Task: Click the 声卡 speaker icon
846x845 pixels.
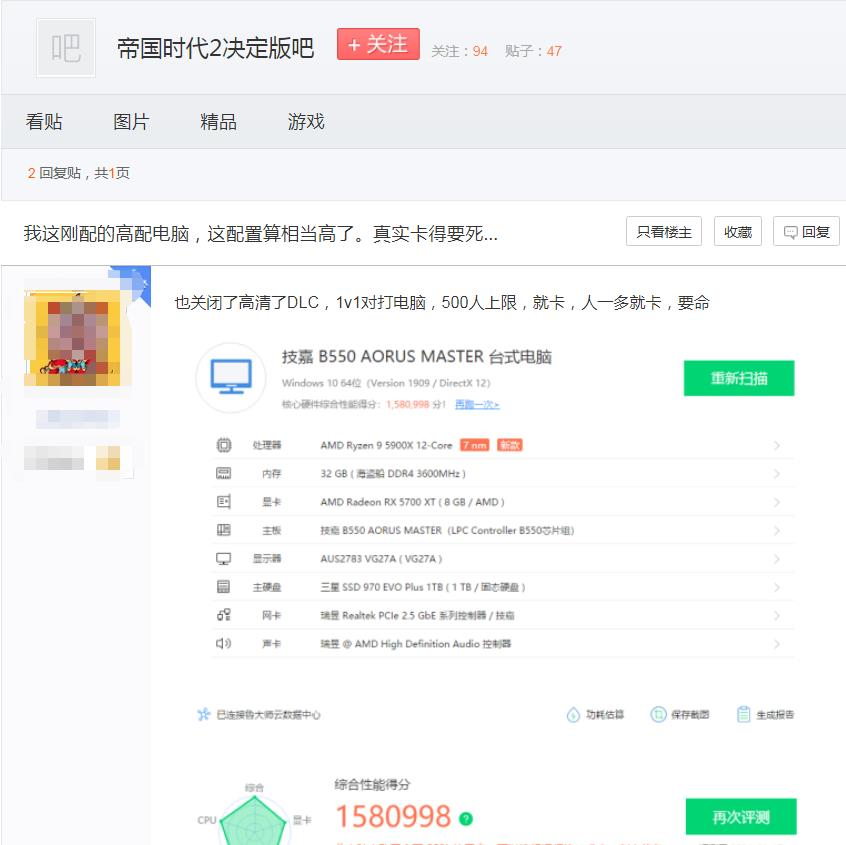Action: click(x=223, y=643)
